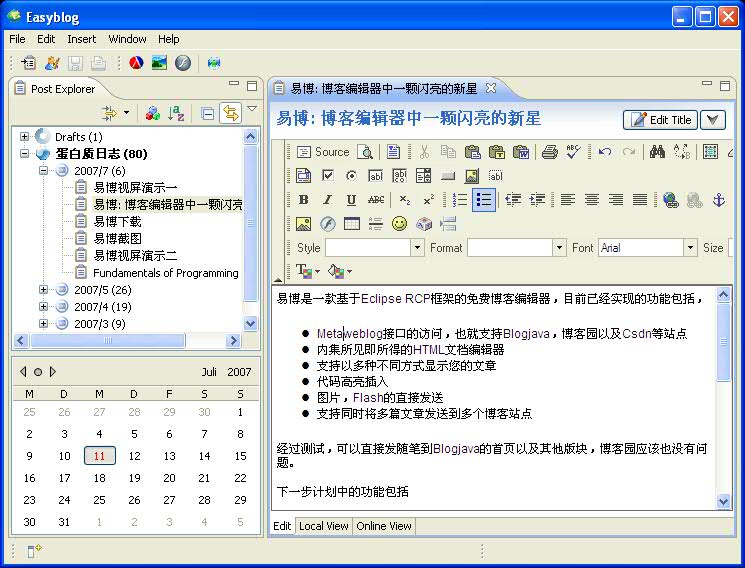The height and width of the screenshot is (568, 745).
Task: Apply Italic formatting
Action: coord(327,200)
